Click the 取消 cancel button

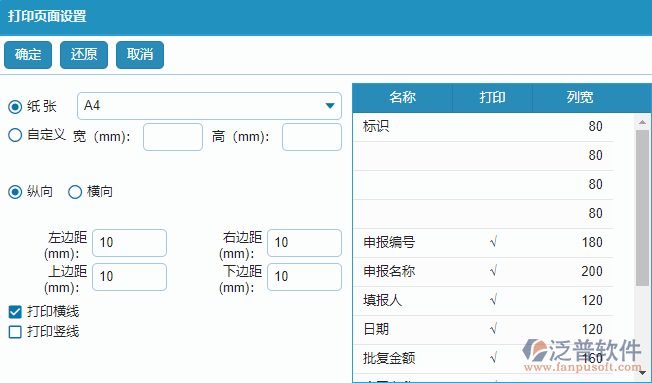[140, 54]
